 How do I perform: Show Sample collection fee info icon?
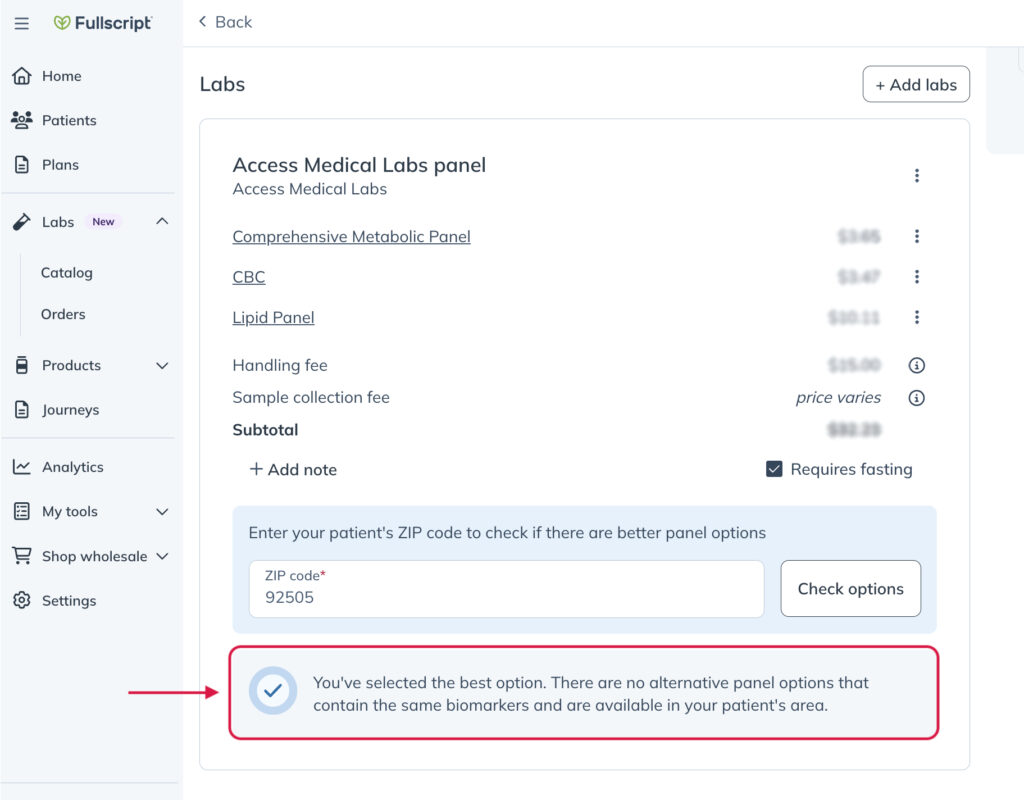tap(917, 398)
